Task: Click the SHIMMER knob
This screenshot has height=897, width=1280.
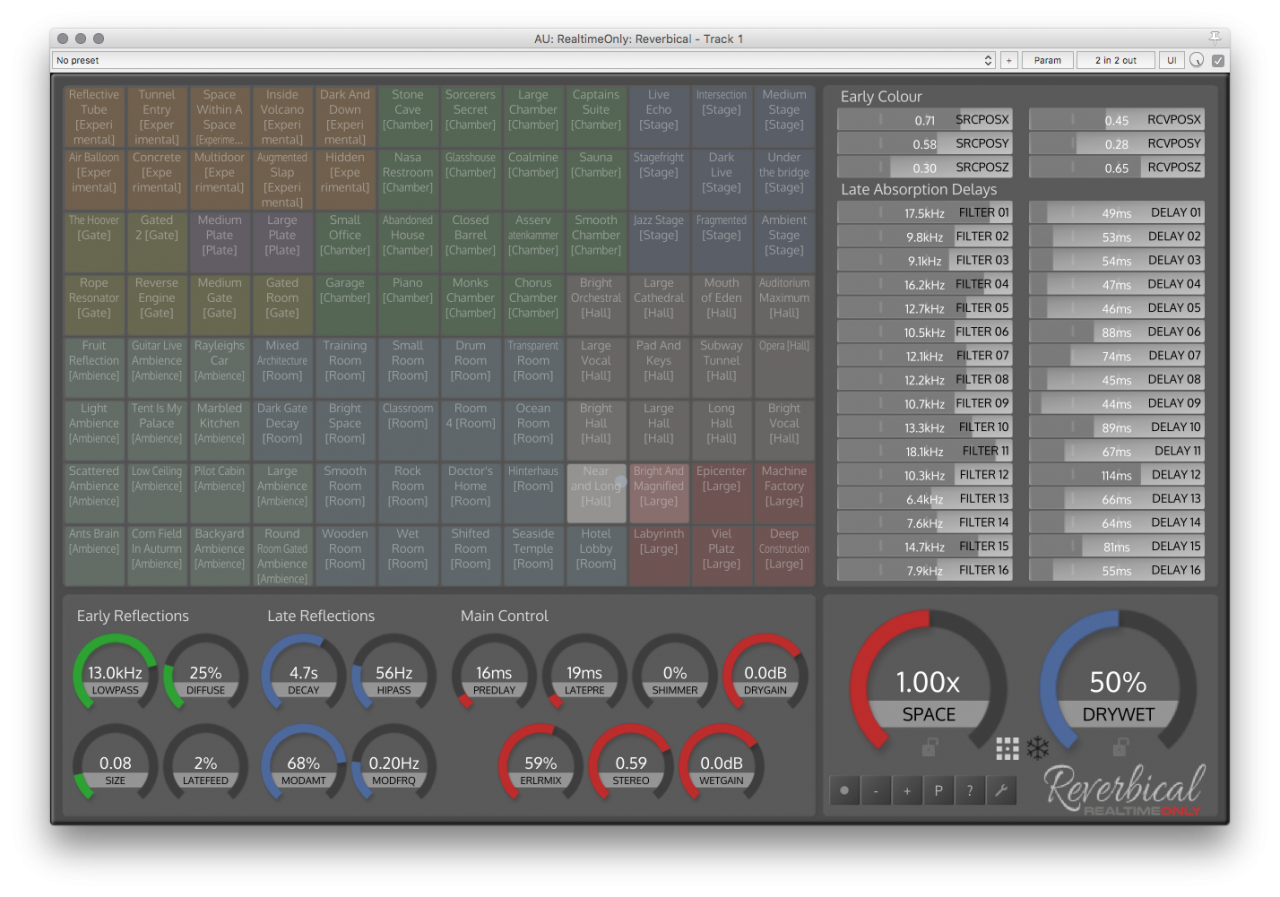Action: click(675, 675)
